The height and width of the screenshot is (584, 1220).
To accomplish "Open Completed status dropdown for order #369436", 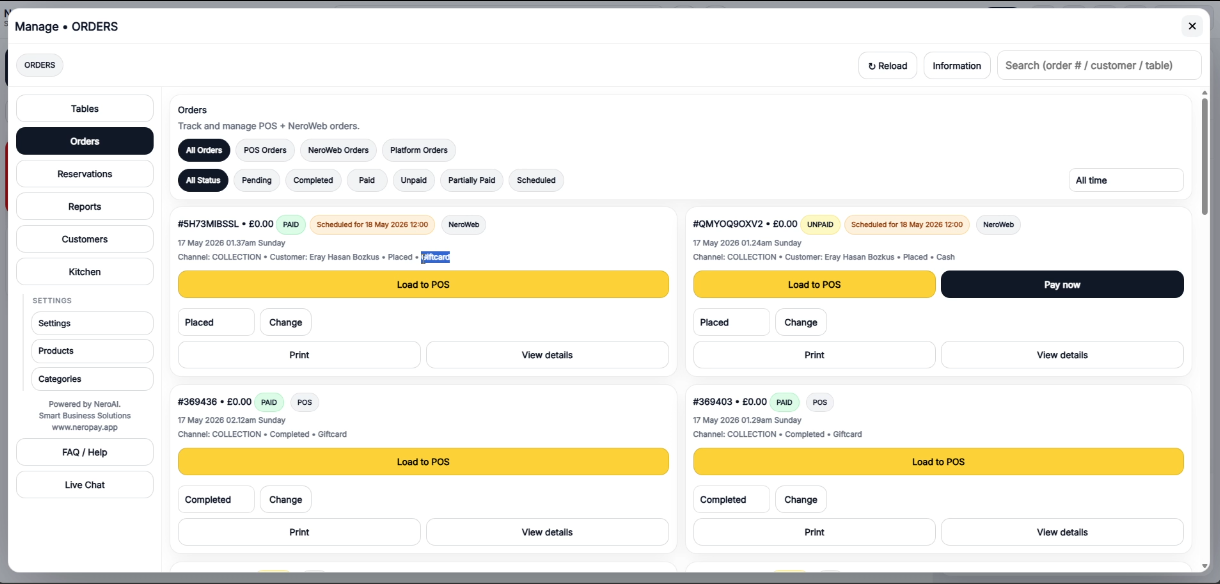I will (x=216, y=499).
